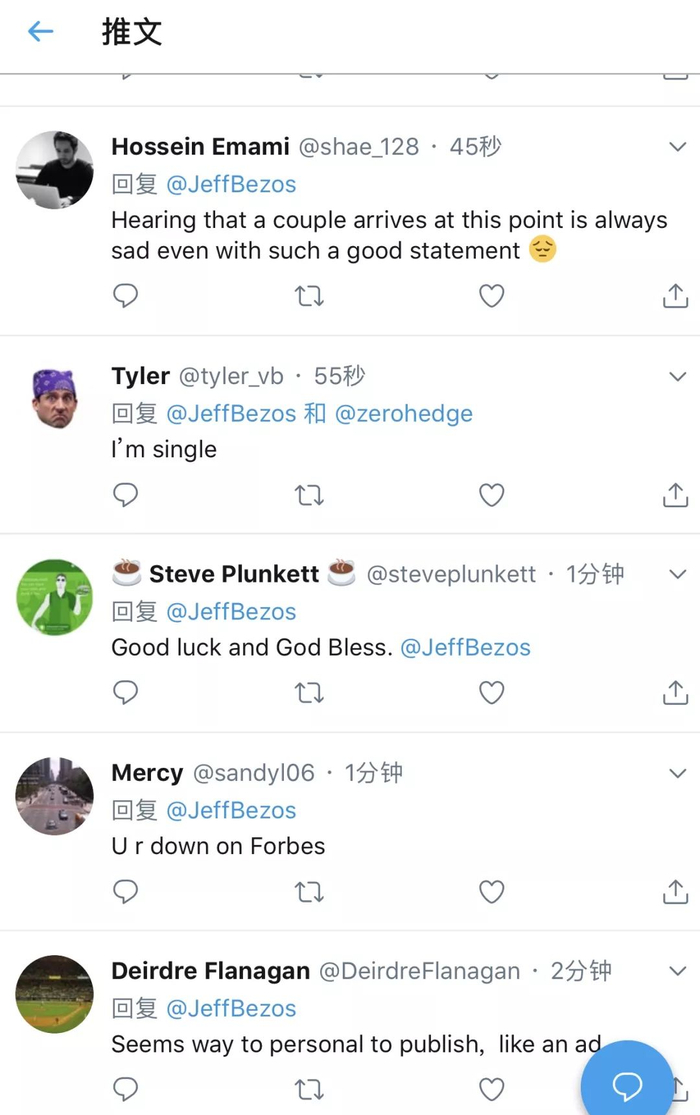Image resolution: width=700 pixels, height=1115 pixels.
Task: Open @JeffBezos mention in Steve Plunkett's tweet text
Action: [x=465, y=647]
